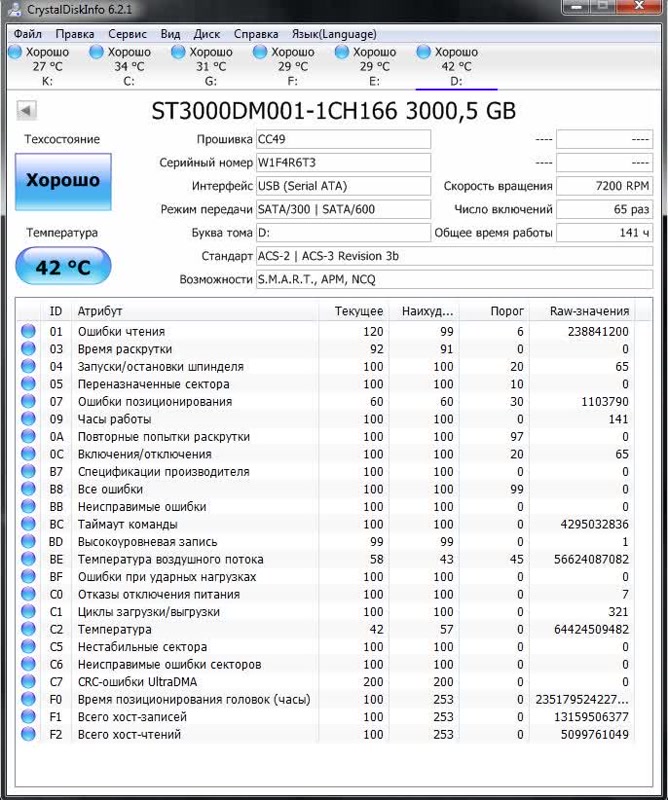The width and height of the screenshot is (668, 800).
Task: Click the Возможности field S.M.A.R.T., APM, NCQ
Action: 454,280
